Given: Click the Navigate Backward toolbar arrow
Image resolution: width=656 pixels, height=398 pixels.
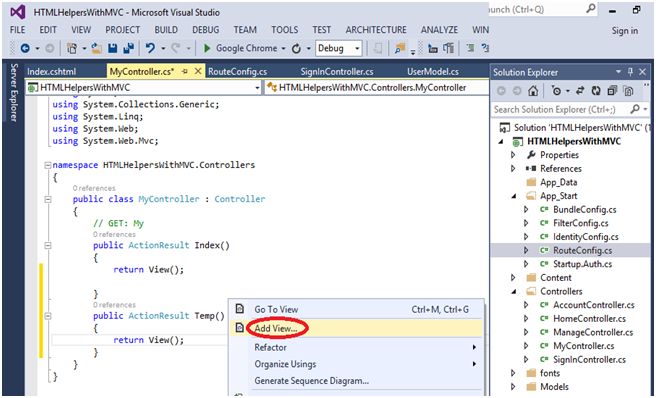Looking at the screenshot, I should [25, 49].
